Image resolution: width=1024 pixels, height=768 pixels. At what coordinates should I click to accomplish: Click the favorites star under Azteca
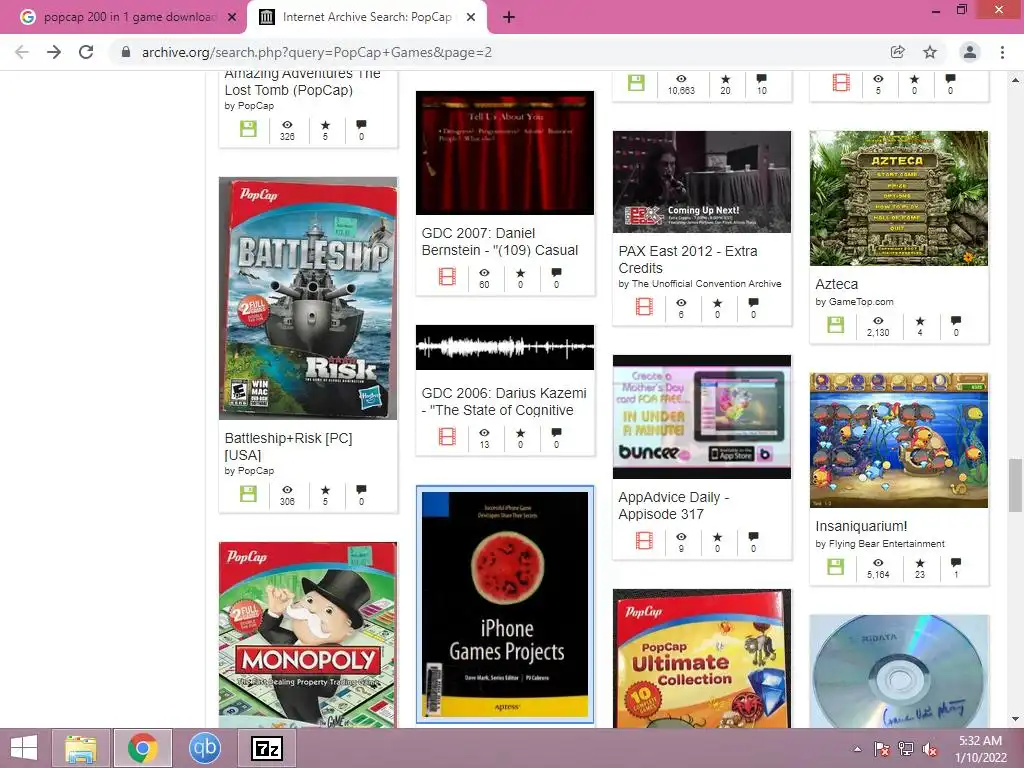(x=920, y=321)
